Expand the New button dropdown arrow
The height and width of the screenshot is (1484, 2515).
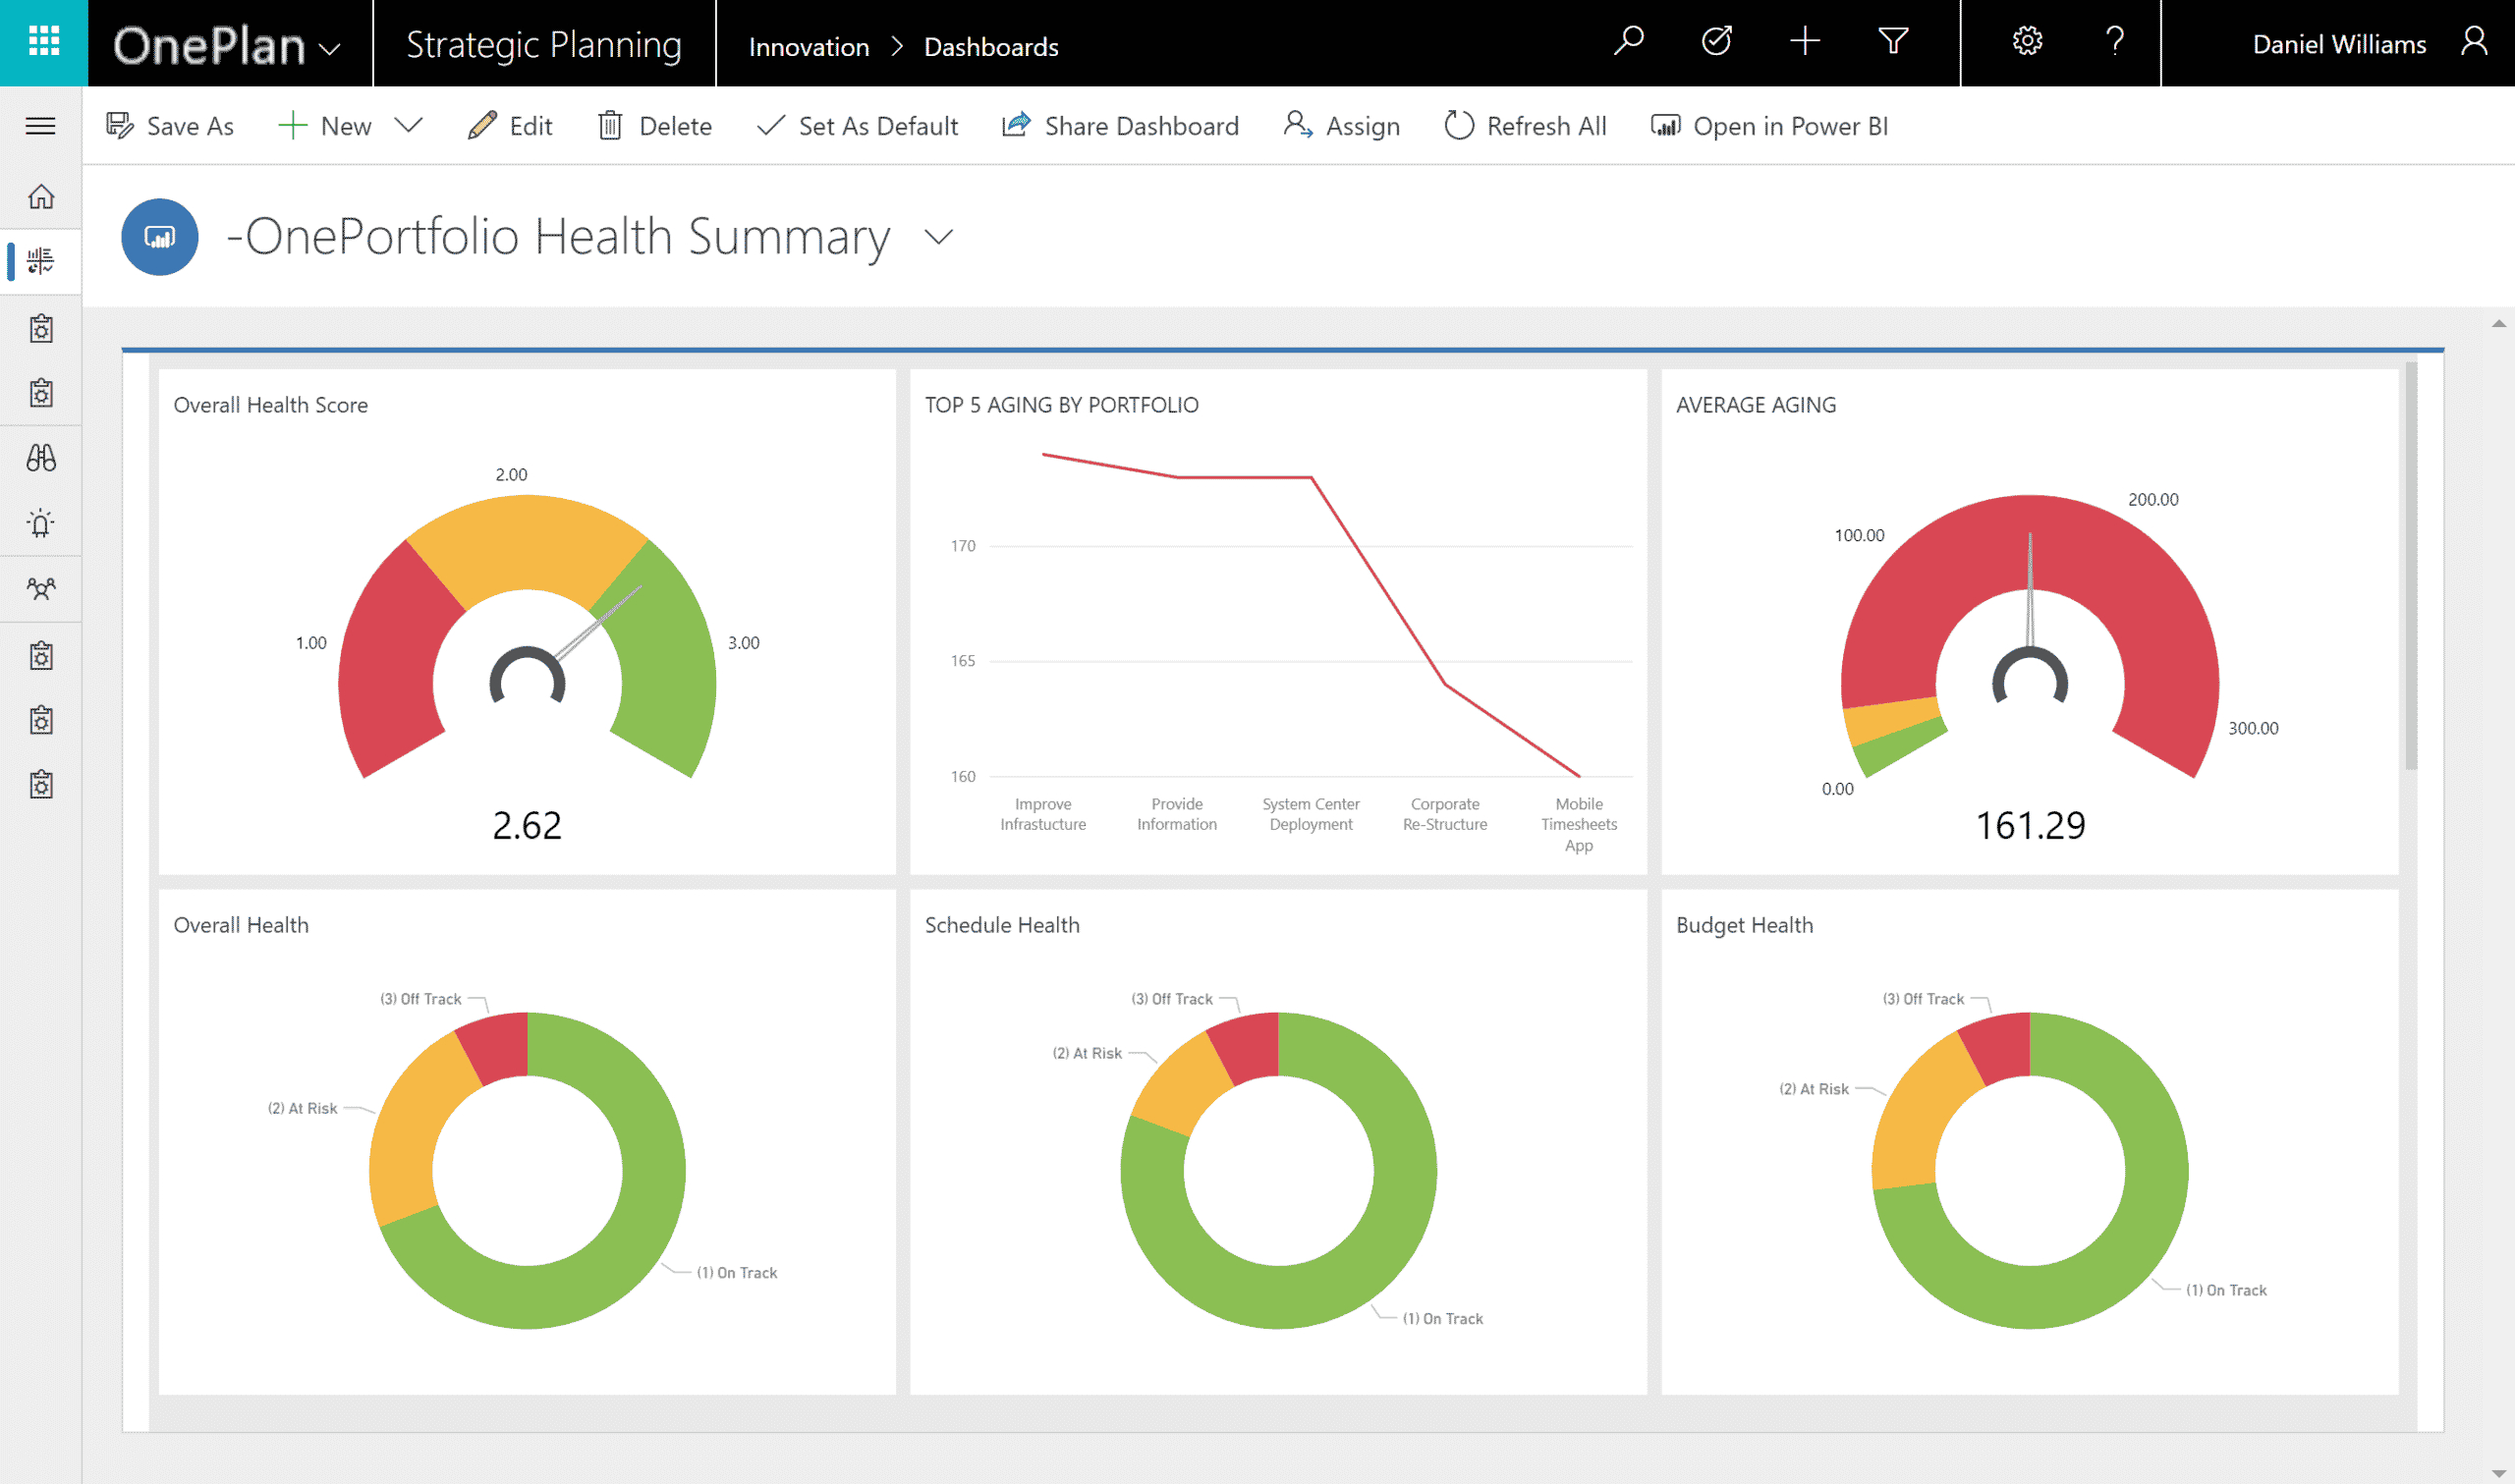click(408, 125)
